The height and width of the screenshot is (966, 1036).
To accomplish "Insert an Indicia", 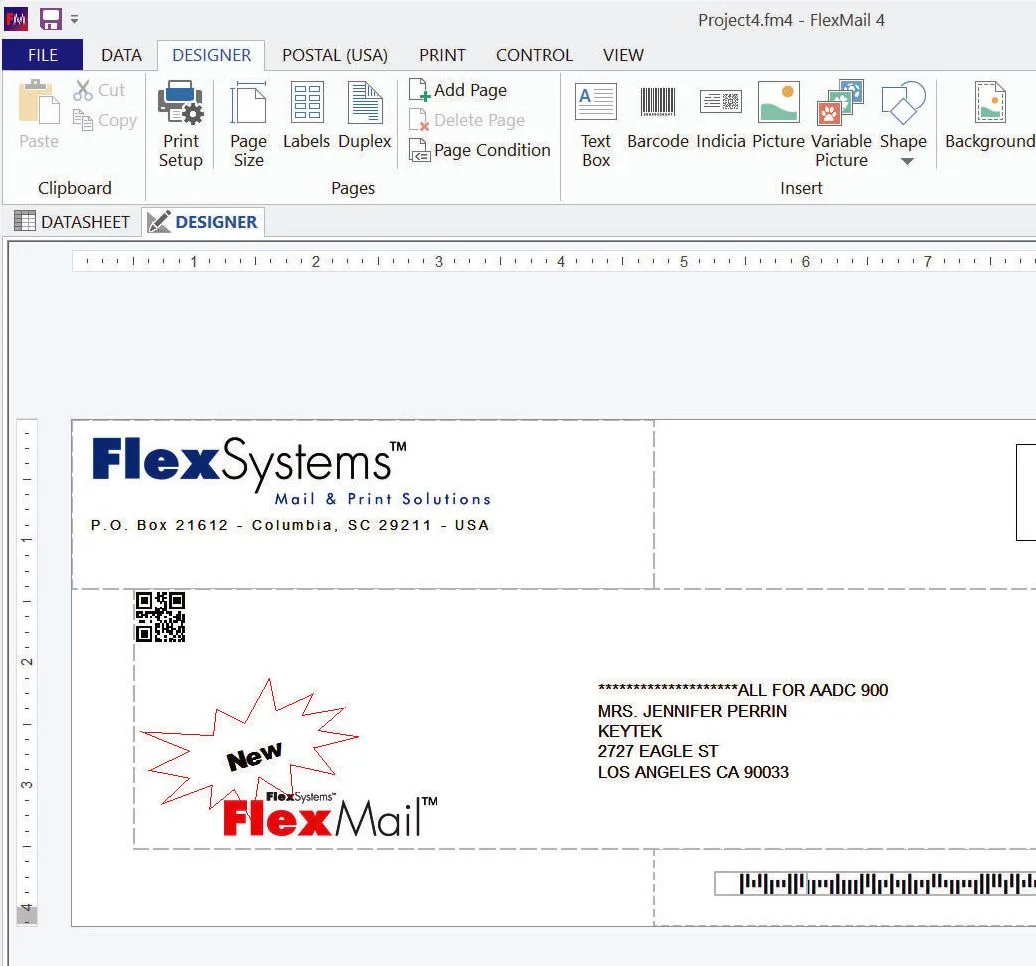I will 721,115.
